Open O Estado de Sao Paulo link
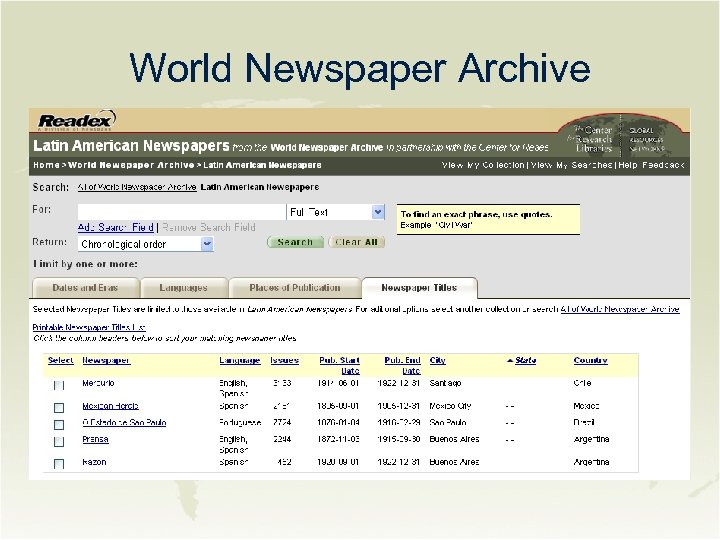The height and width of the screenshot is (540, 720). tap(124, 422)
